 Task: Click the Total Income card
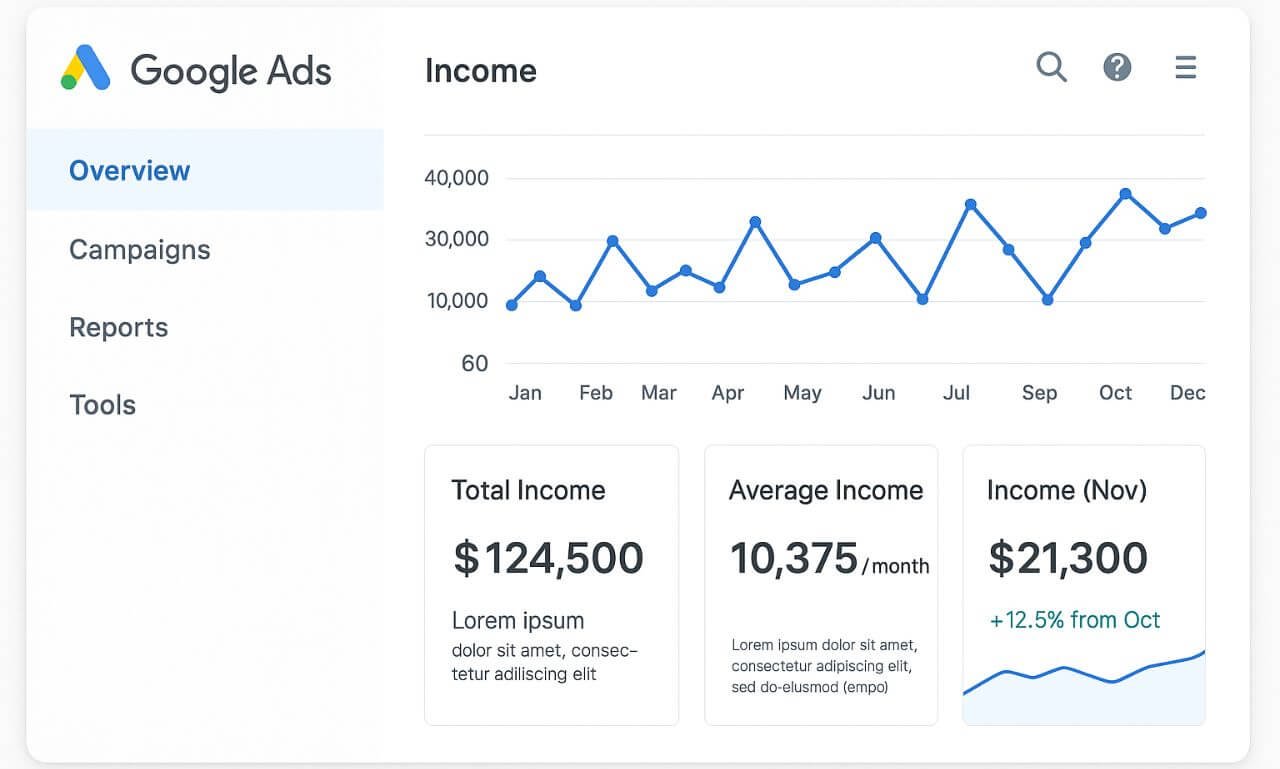tap(551, 585)
